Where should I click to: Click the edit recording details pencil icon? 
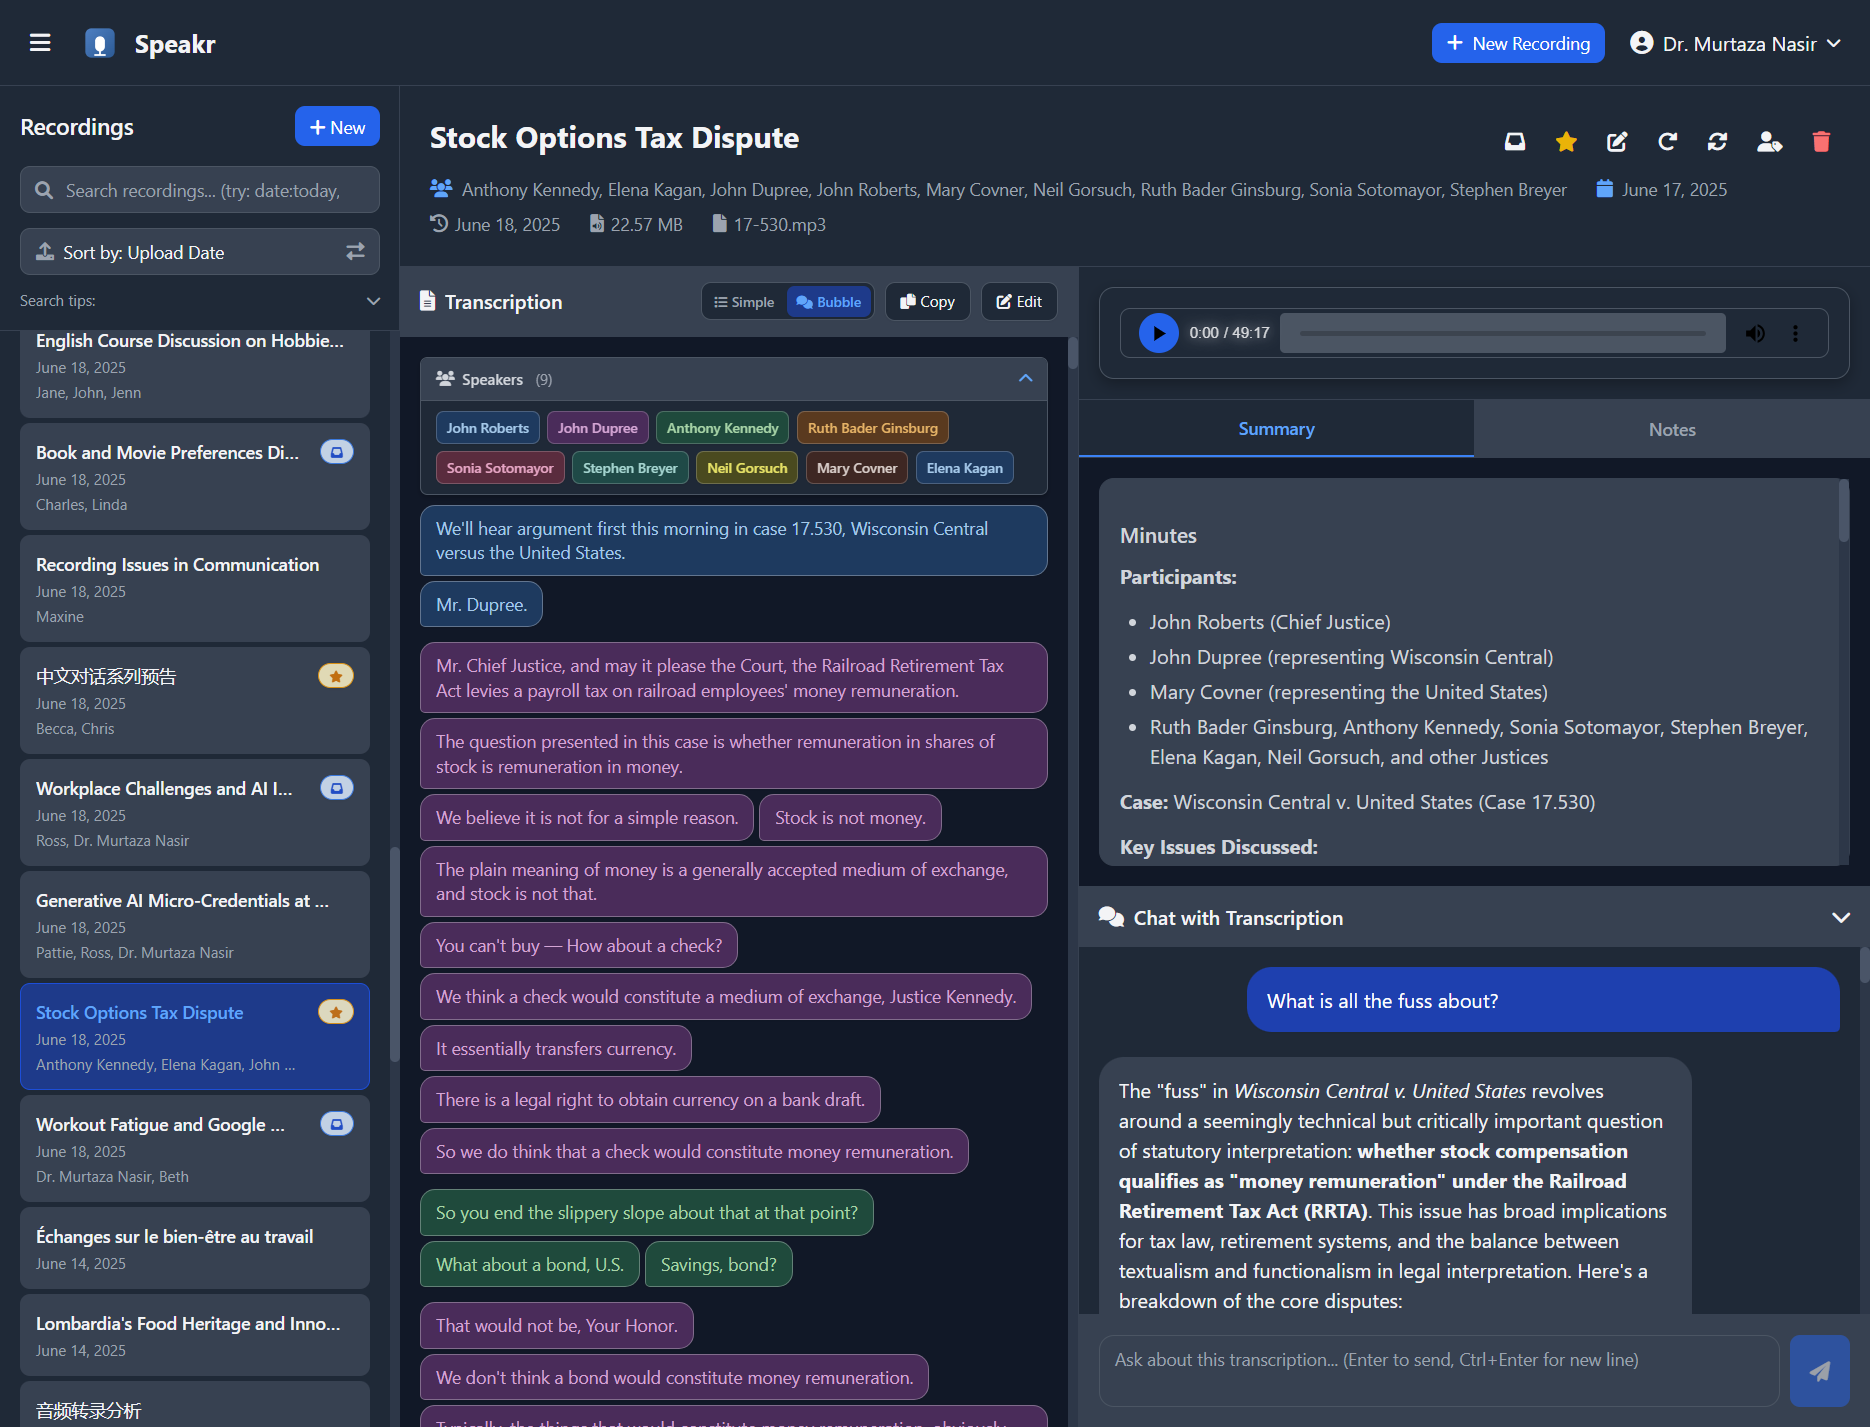point(1617,142)
